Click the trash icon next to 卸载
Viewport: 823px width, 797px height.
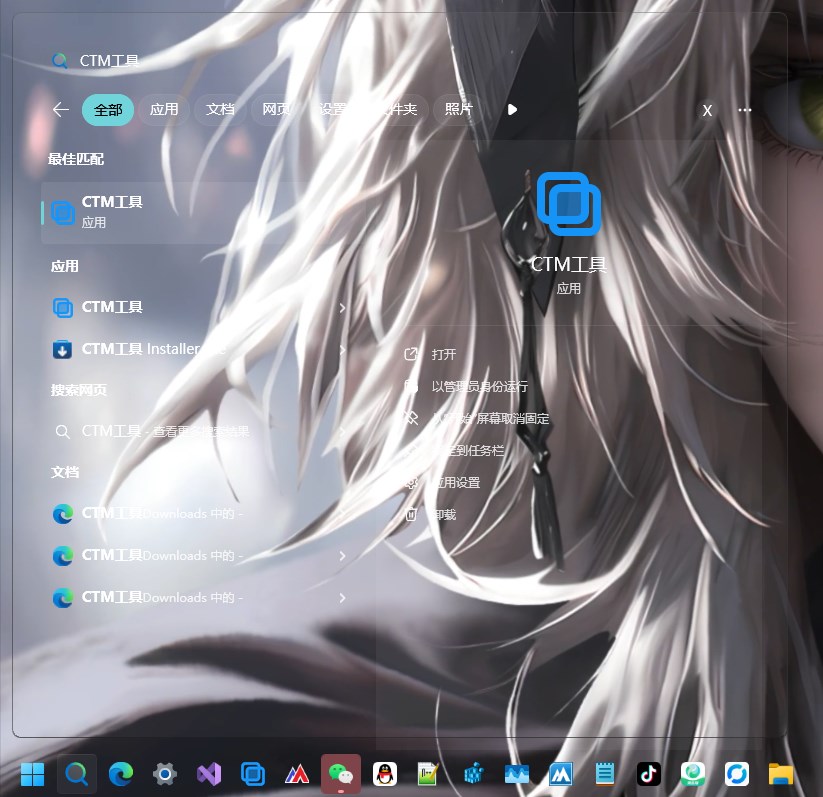[411, 515]
